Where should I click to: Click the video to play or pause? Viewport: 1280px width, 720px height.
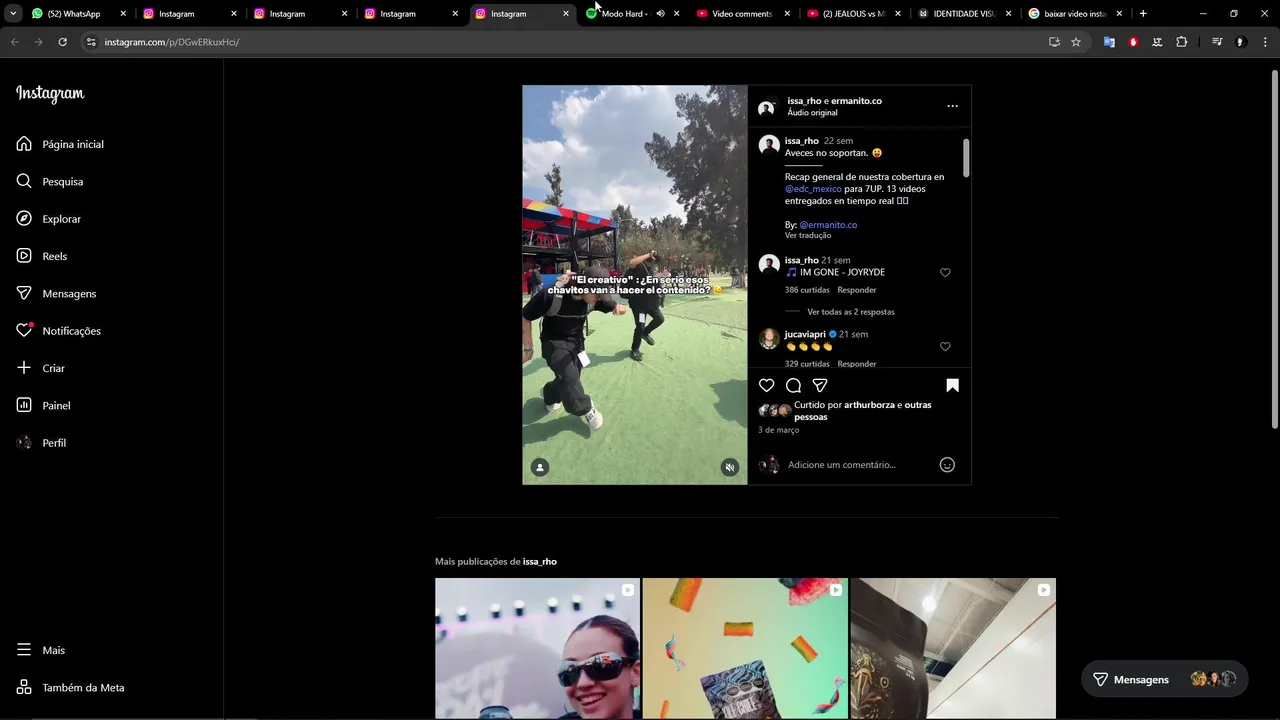click(634, 285)
